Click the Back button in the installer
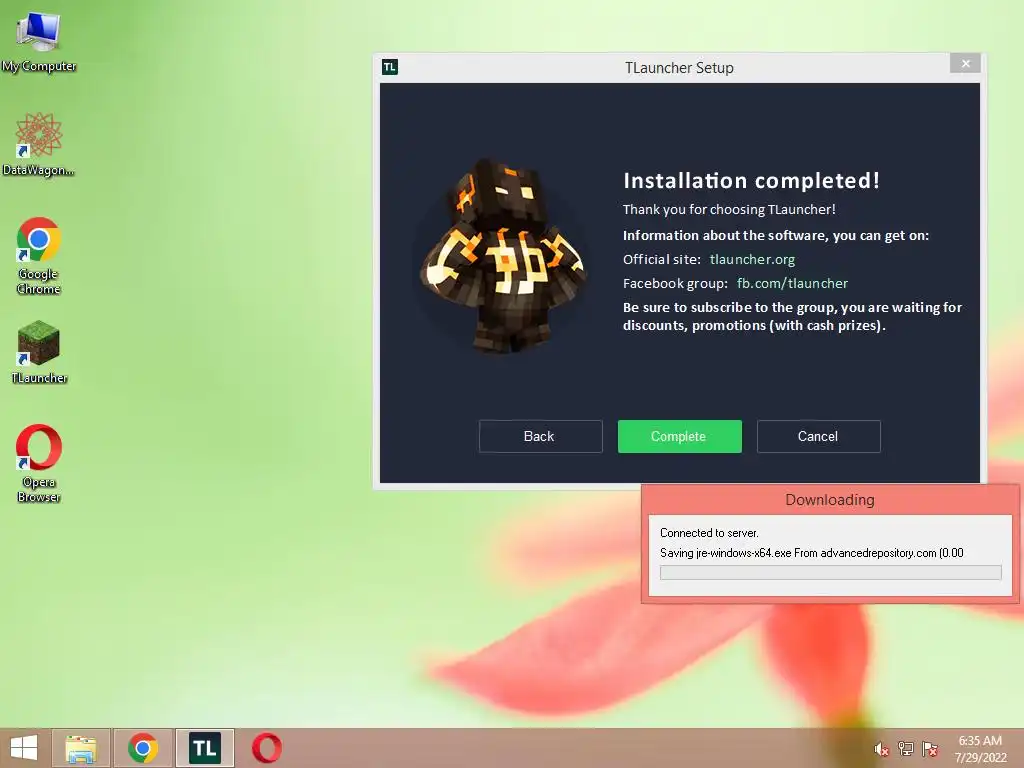Image resolution: width=1024 pixels, height=768 pixels. 540,436
